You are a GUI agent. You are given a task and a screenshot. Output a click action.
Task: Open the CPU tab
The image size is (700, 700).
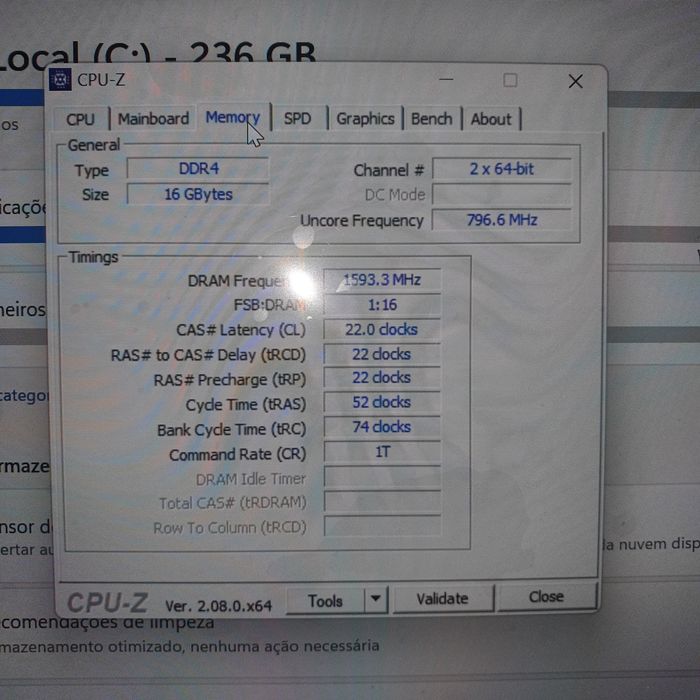pos(81,119)
